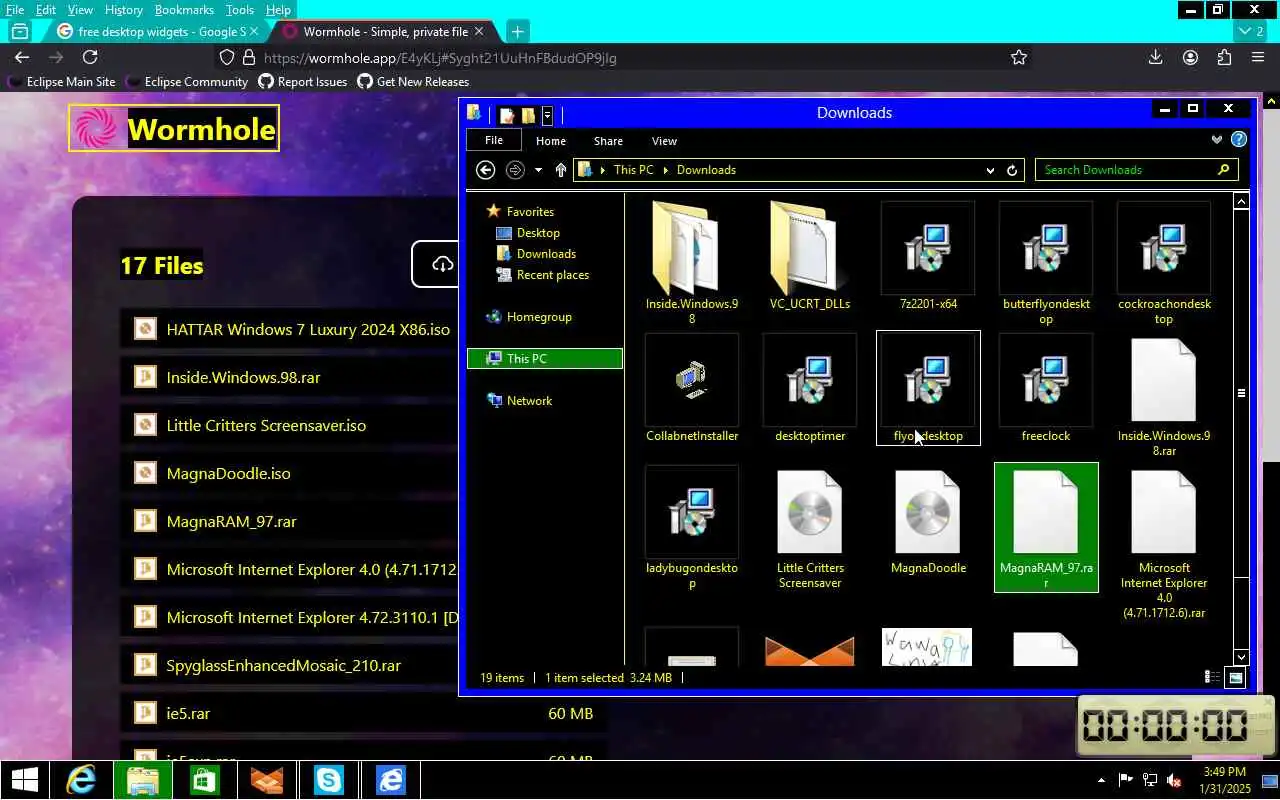Open Firefox History menu

click(x=124, y=10)
